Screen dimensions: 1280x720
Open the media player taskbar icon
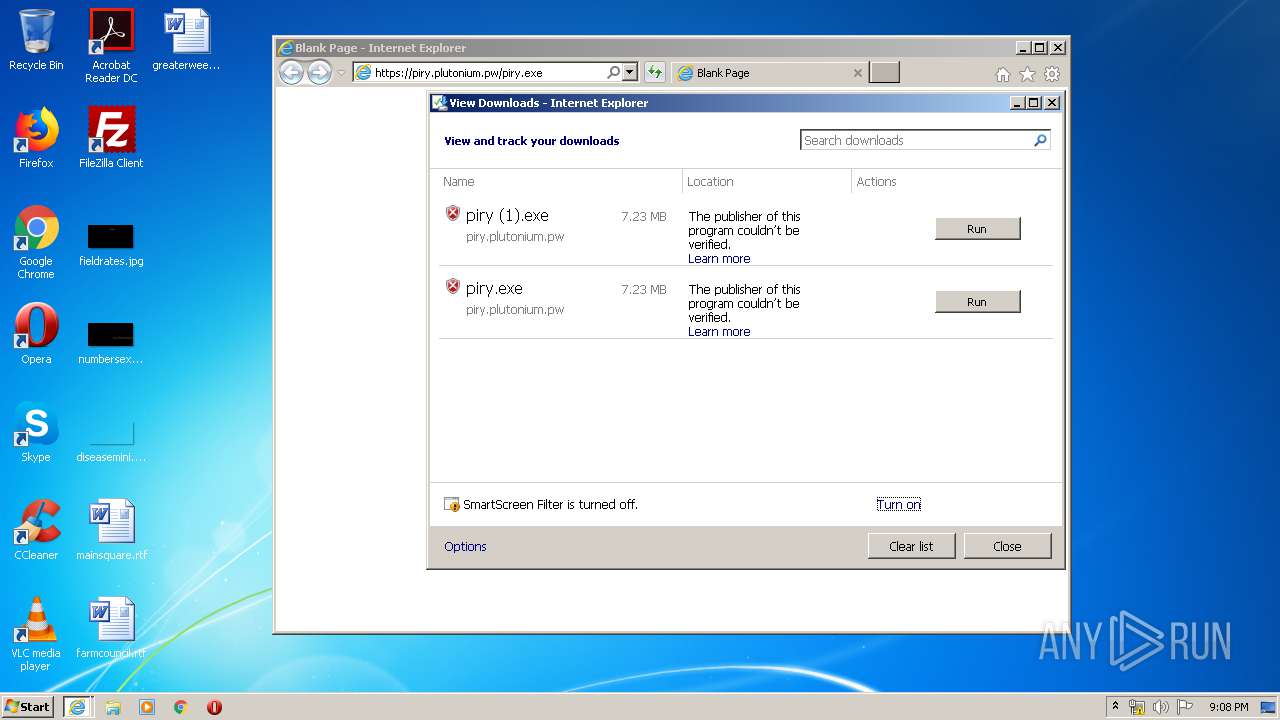pyautogui.click(x=147, y=707)
